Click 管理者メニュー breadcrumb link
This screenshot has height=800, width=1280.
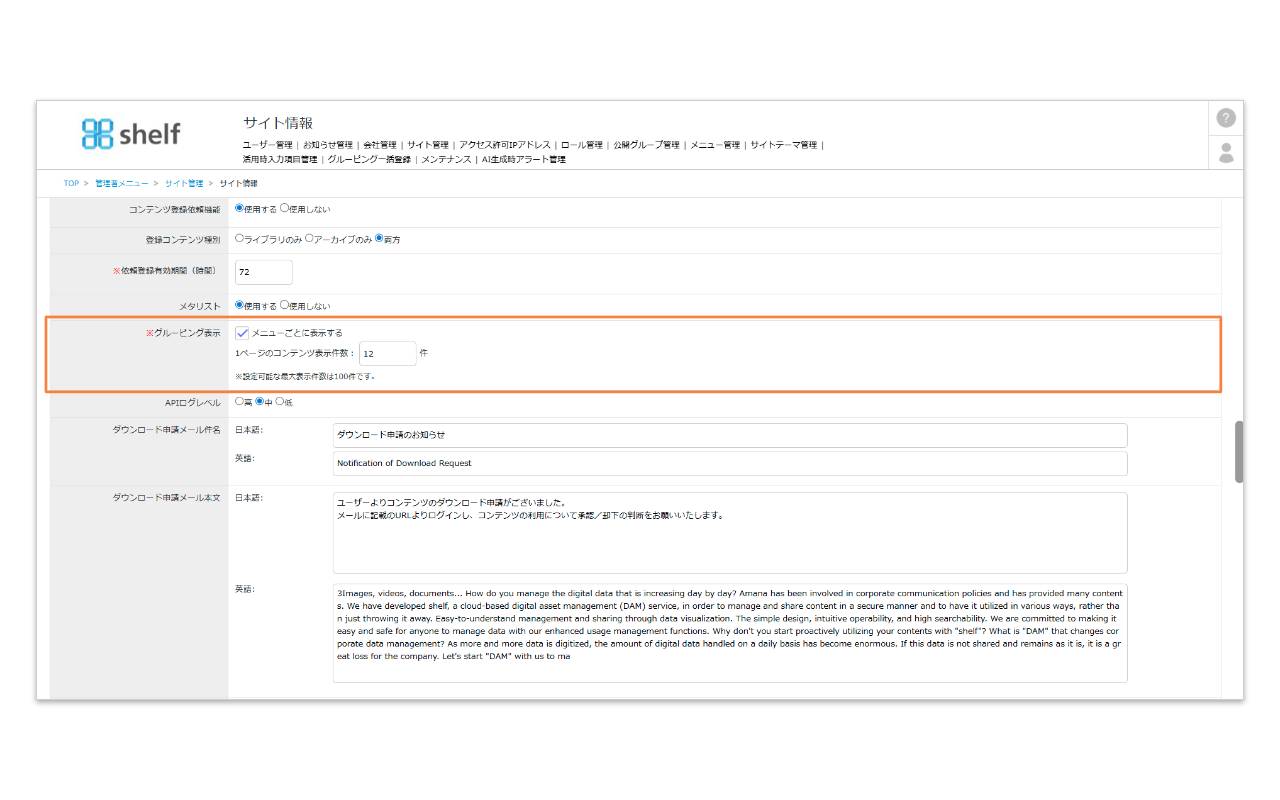click(122, 184)
